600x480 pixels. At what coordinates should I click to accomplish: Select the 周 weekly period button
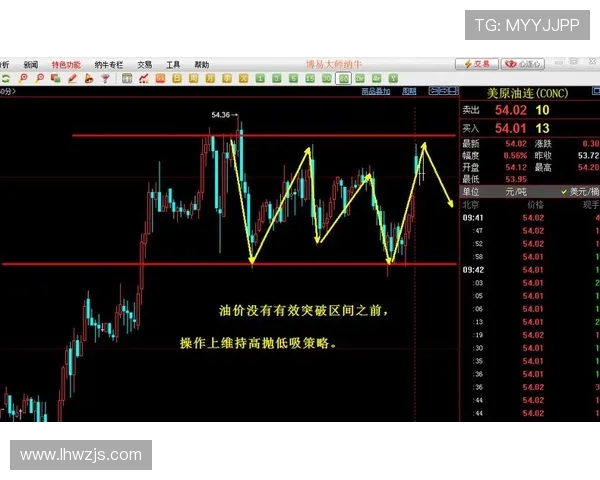coord(194,78)
